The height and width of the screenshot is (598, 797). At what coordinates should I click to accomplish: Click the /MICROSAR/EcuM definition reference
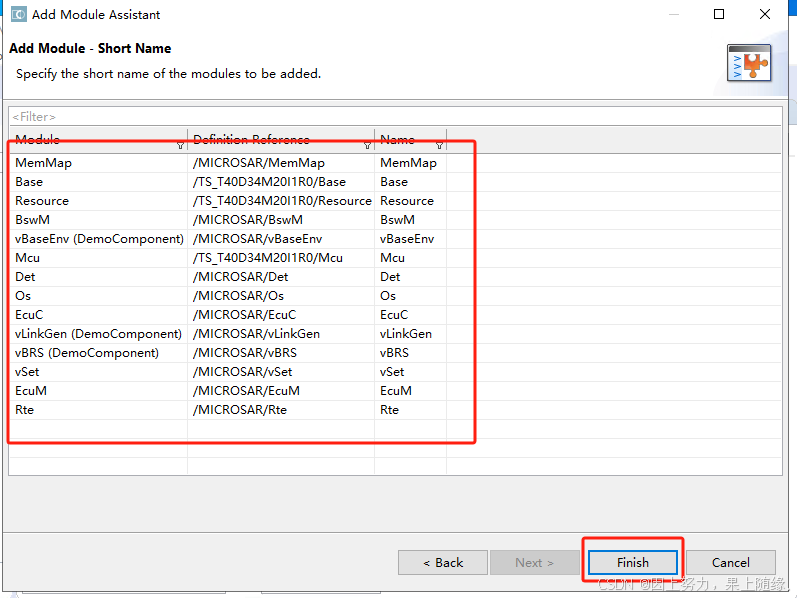pyautogui.click(x=281, y=391)
